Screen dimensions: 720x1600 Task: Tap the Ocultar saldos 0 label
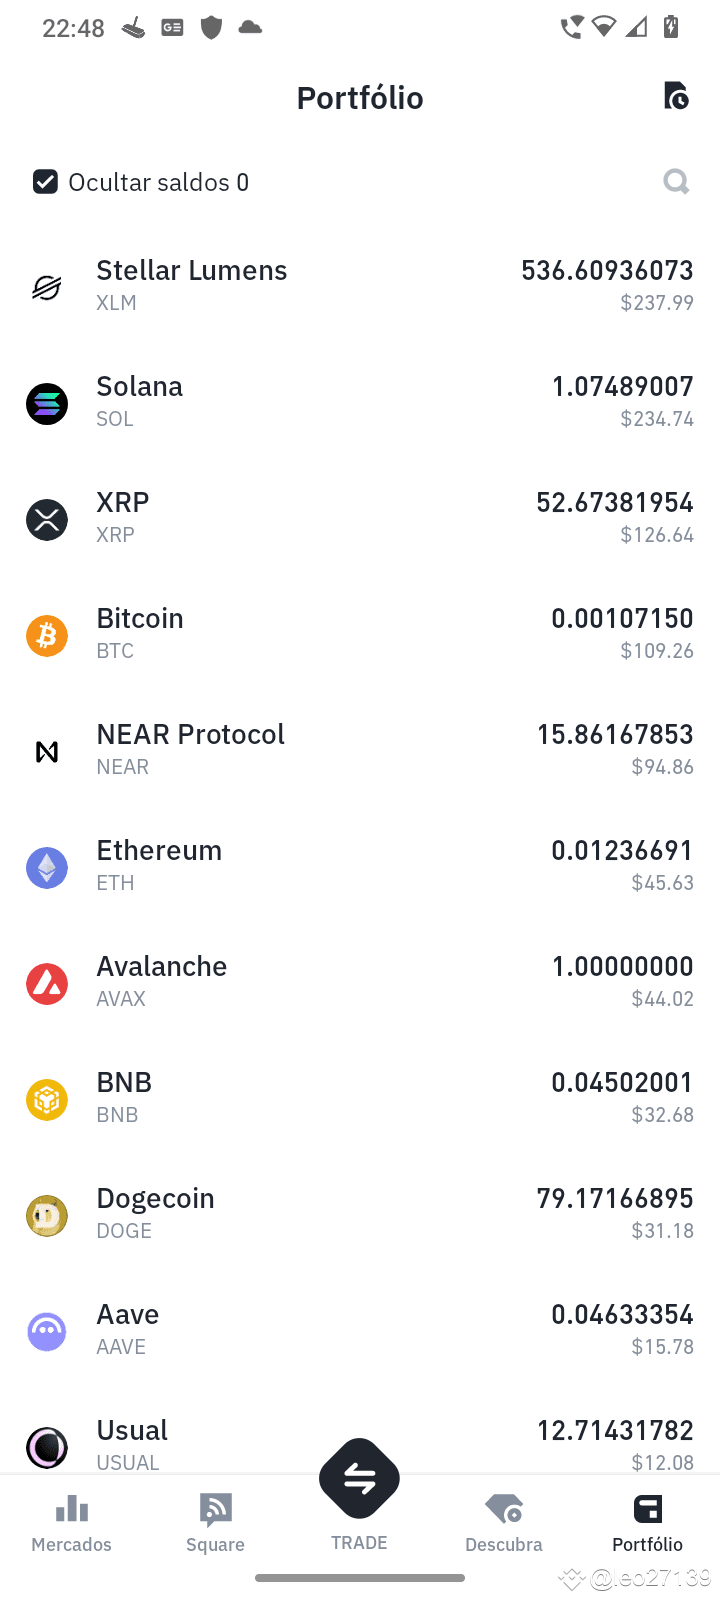click(x=158, y=182)
